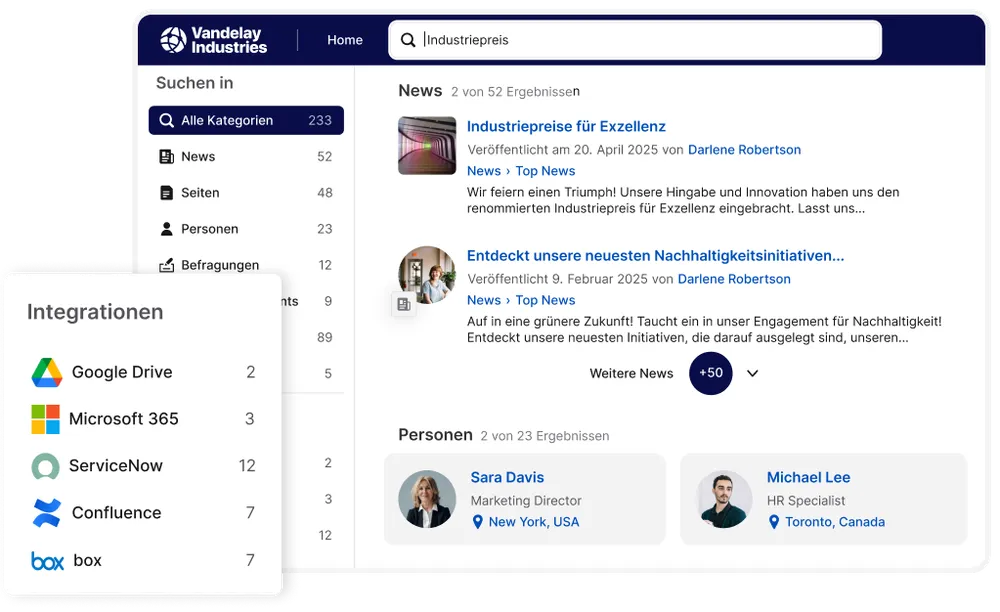
Task: Select the Microsoft 365 integration
Action: click(x=143, y=419)
